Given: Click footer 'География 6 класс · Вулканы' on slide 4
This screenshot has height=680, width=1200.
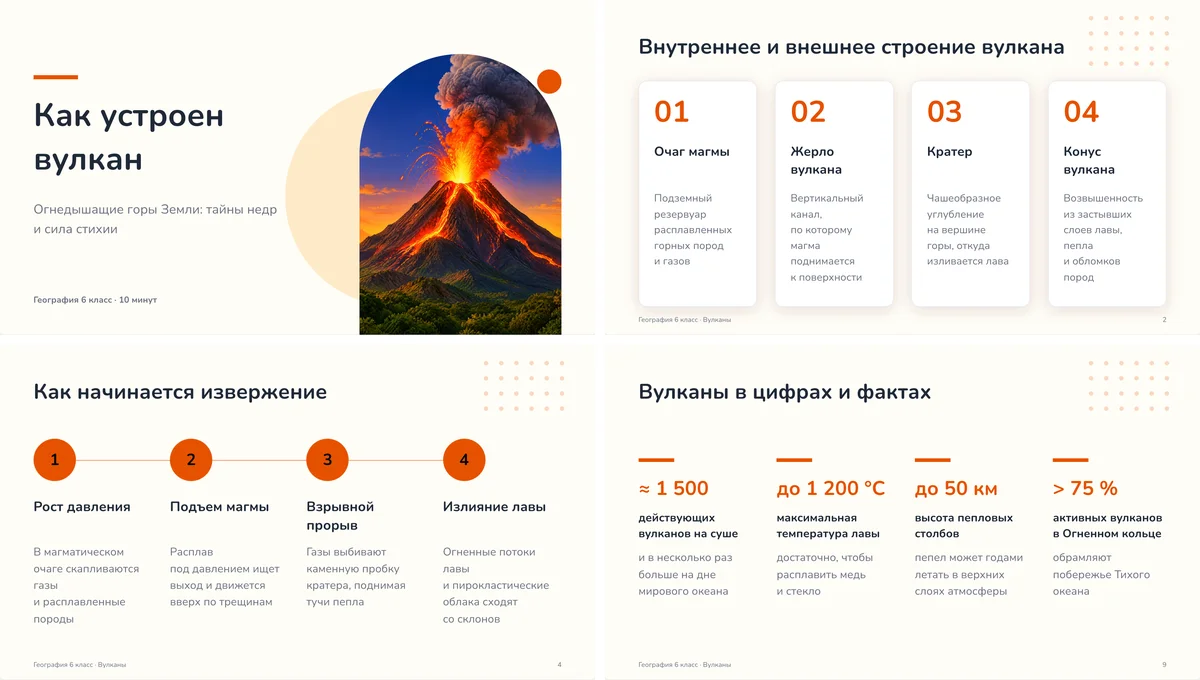Looking at the screenshot, I should click(x=80, y=665).
